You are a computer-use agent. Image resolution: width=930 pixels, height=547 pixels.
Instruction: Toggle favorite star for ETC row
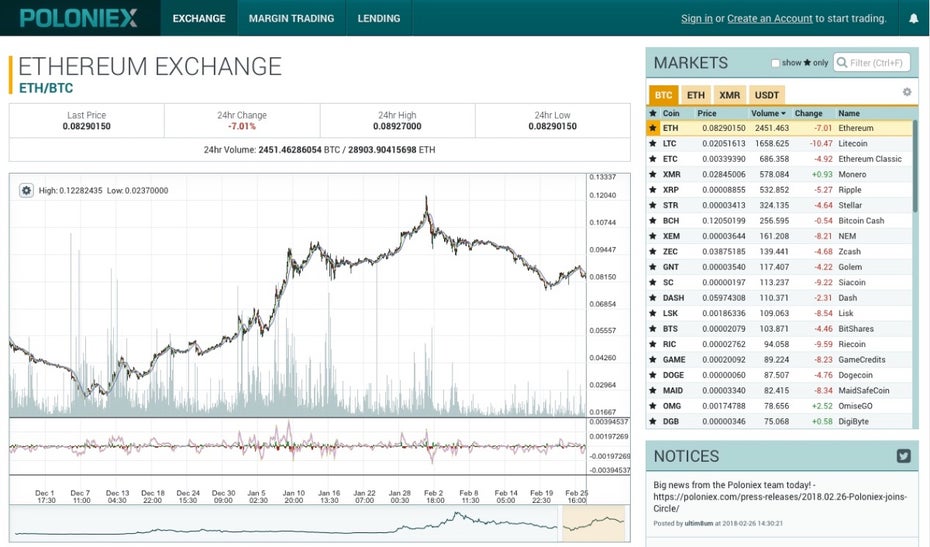[x=653, y=159]
